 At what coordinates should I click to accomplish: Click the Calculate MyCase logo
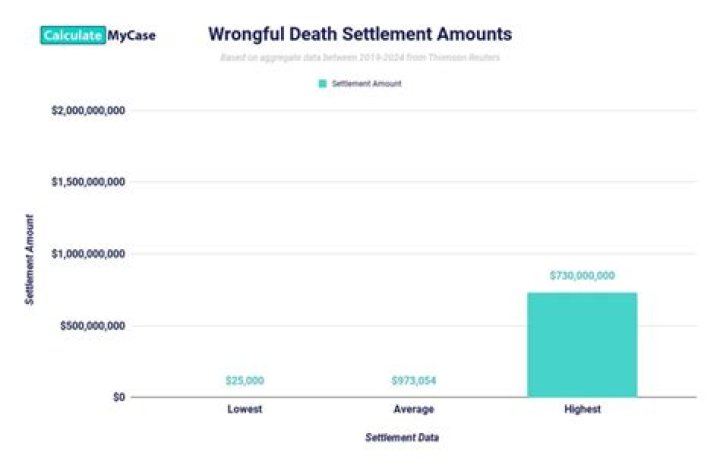pyautogui.click(x=98, y=35)
